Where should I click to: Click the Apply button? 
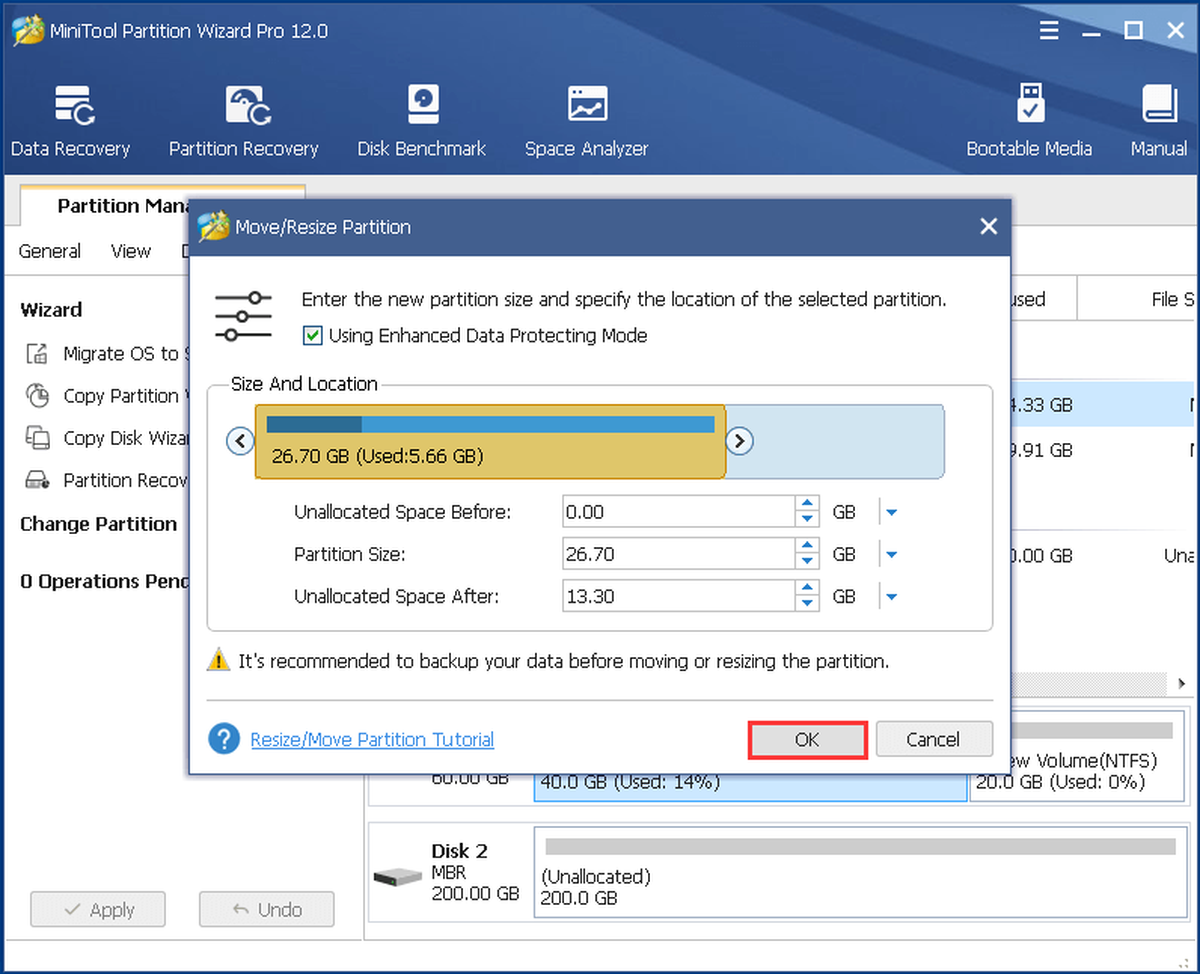tap(98, 910)
